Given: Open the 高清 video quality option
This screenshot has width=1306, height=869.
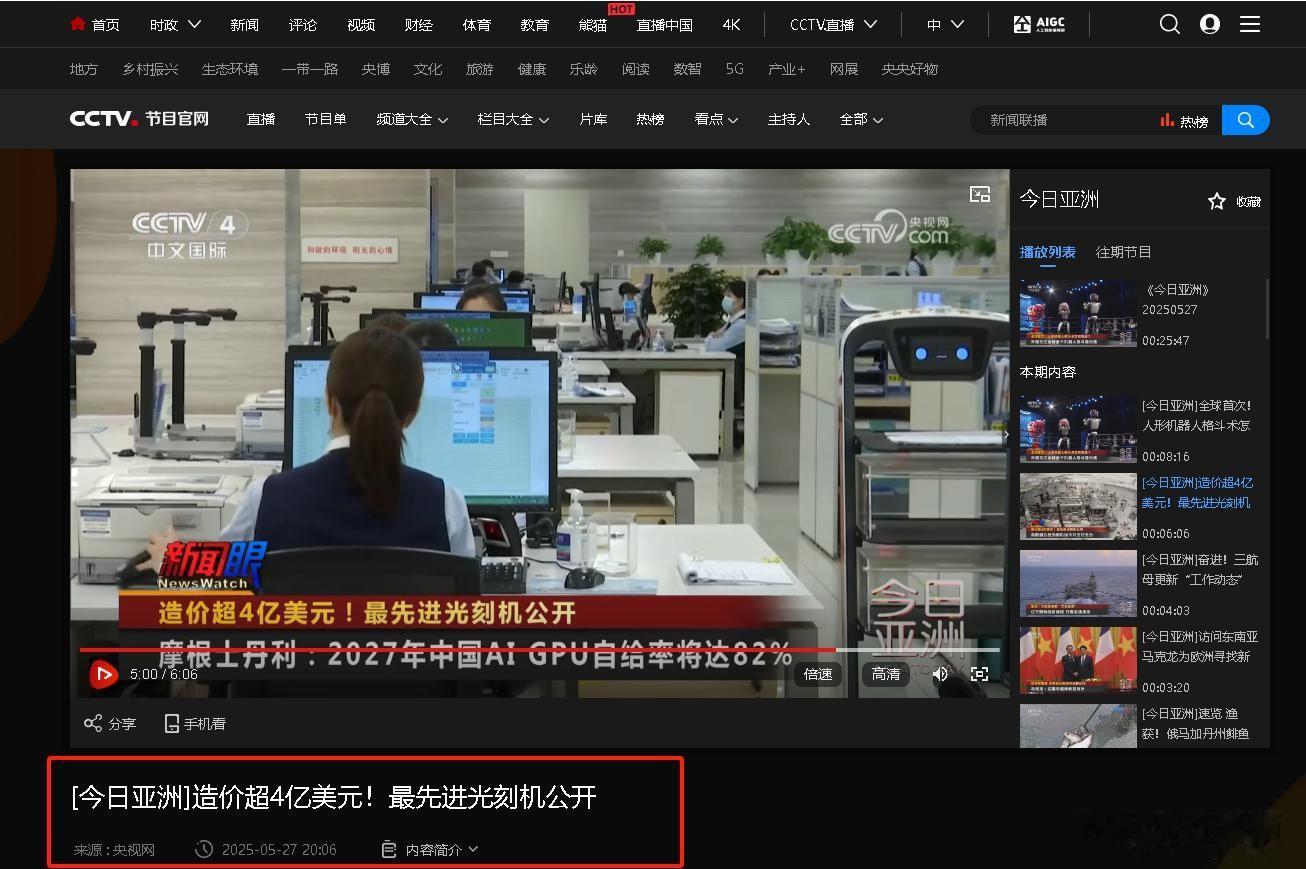Looking at the screenshot, I should 886,674.
